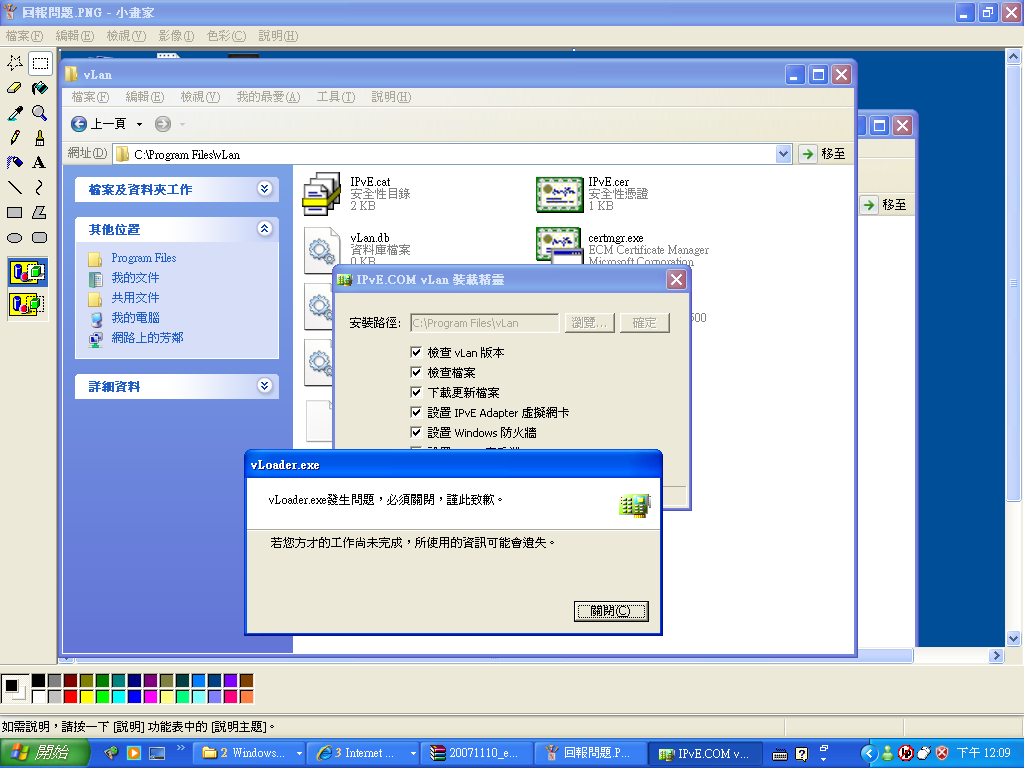Open the 影像 menu in Paint
The height and width of the screenshot is (768, 1024).
point(176,36)
